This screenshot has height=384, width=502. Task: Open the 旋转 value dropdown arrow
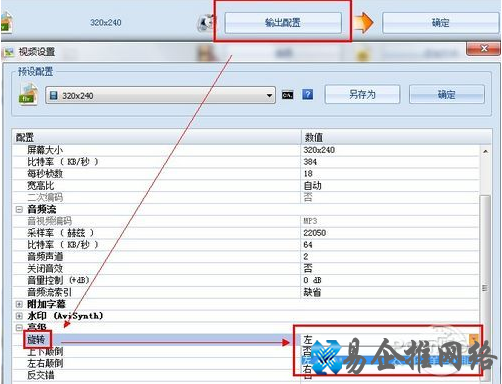pos(474,340)
